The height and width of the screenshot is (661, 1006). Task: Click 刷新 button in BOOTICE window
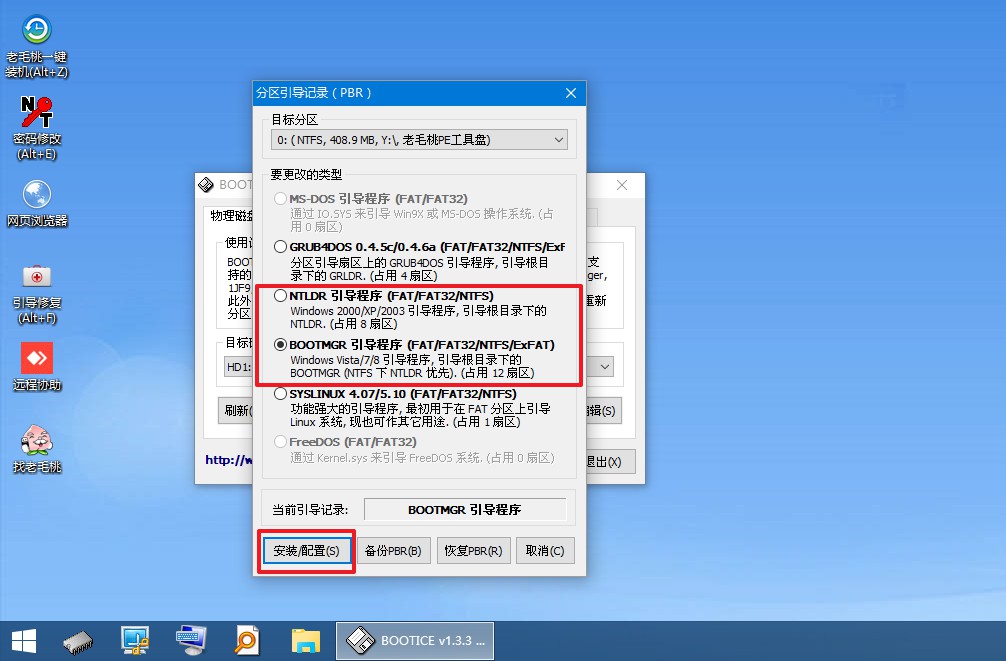click(x=236, y=411)
